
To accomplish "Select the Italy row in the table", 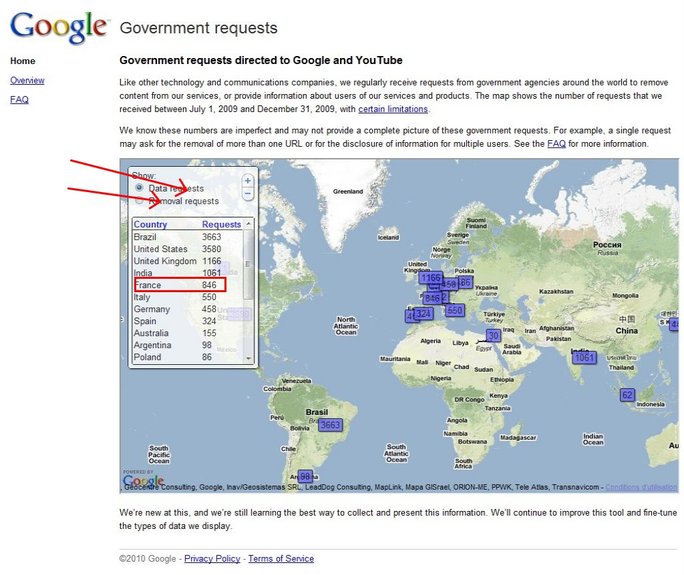I will click(x=188, y=297).
